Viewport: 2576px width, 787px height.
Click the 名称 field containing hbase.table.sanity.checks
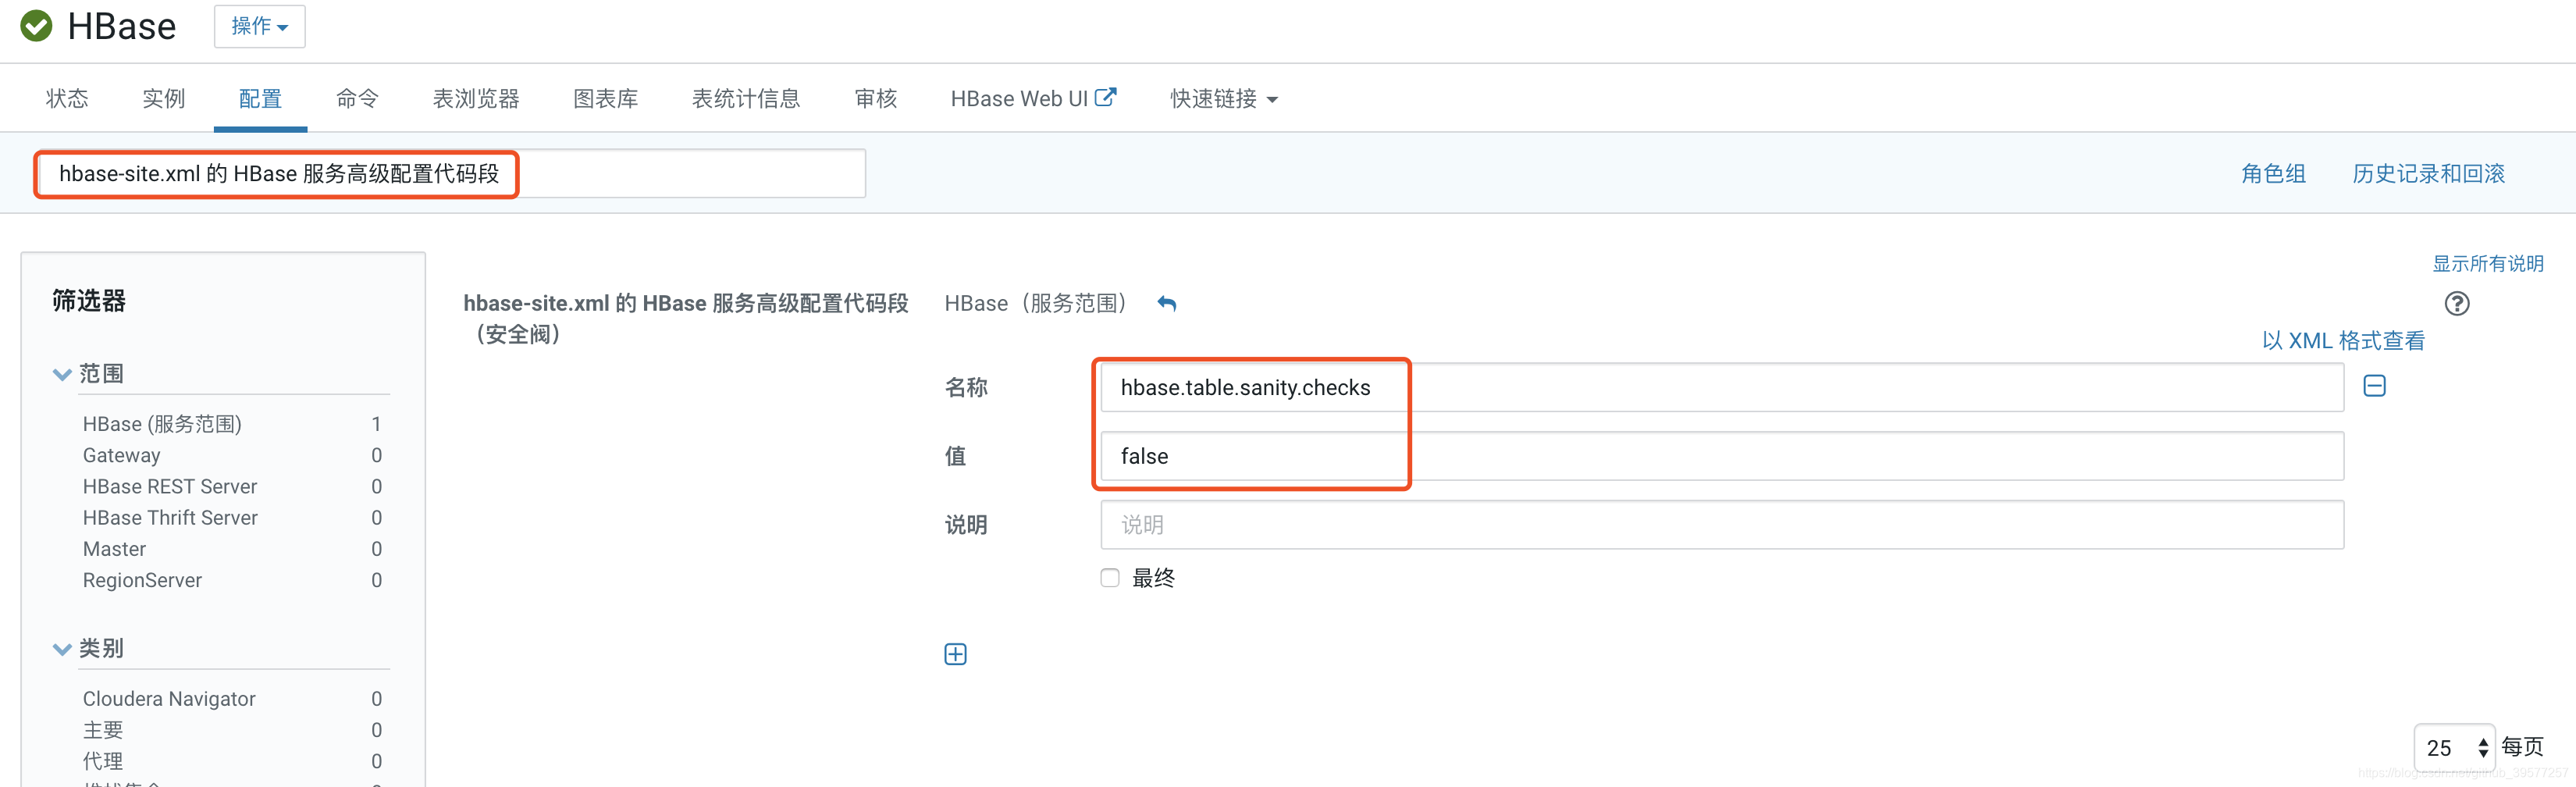(1721, 387)
